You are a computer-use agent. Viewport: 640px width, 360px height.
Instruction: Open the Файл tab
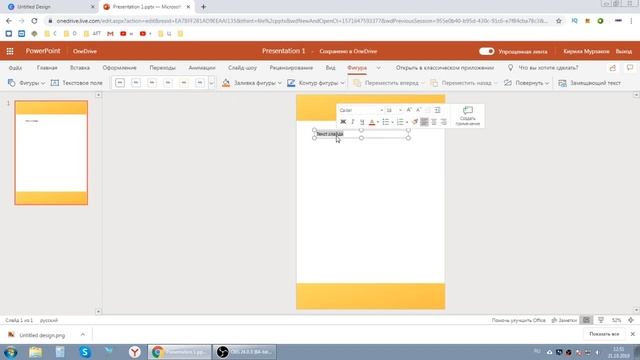[x=15, y=68]
